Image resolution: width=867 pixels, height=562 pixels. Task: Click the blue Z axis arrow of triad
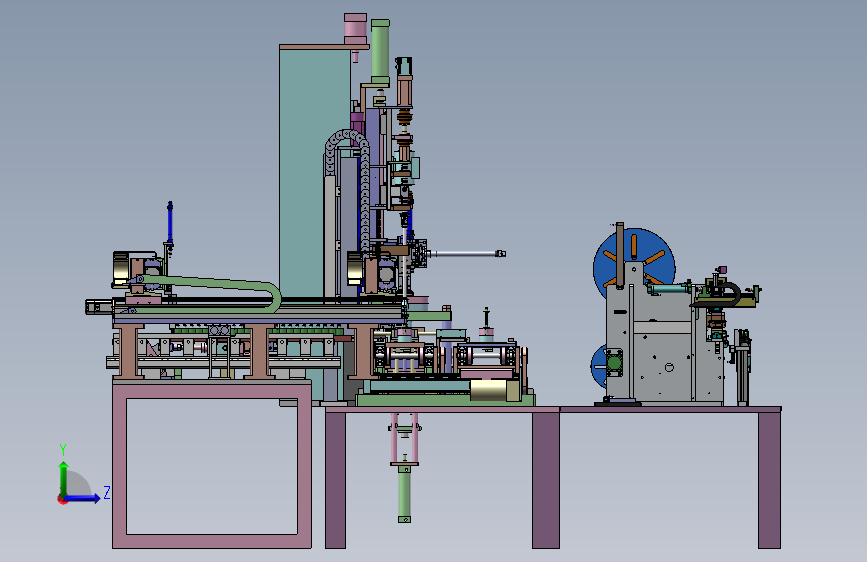83,498
